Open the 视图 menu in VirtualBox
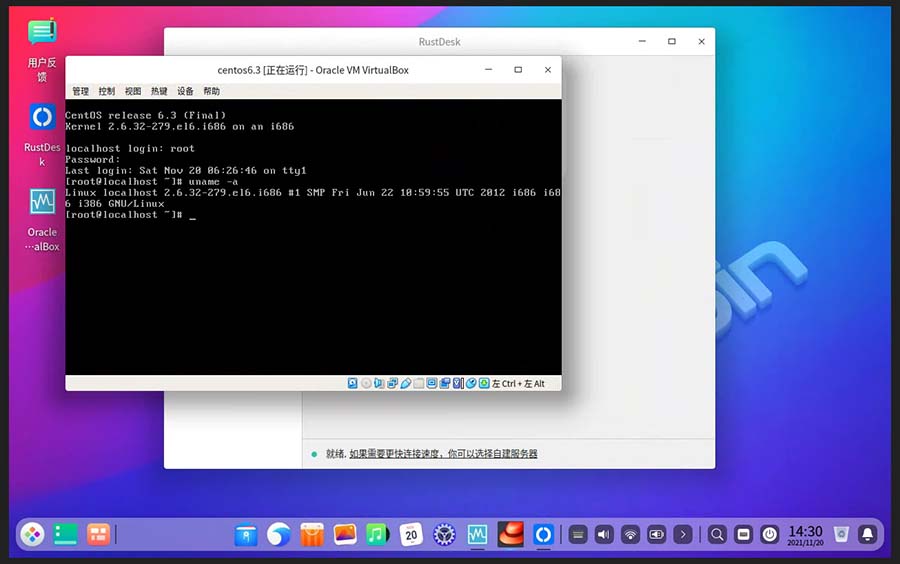 133,91
